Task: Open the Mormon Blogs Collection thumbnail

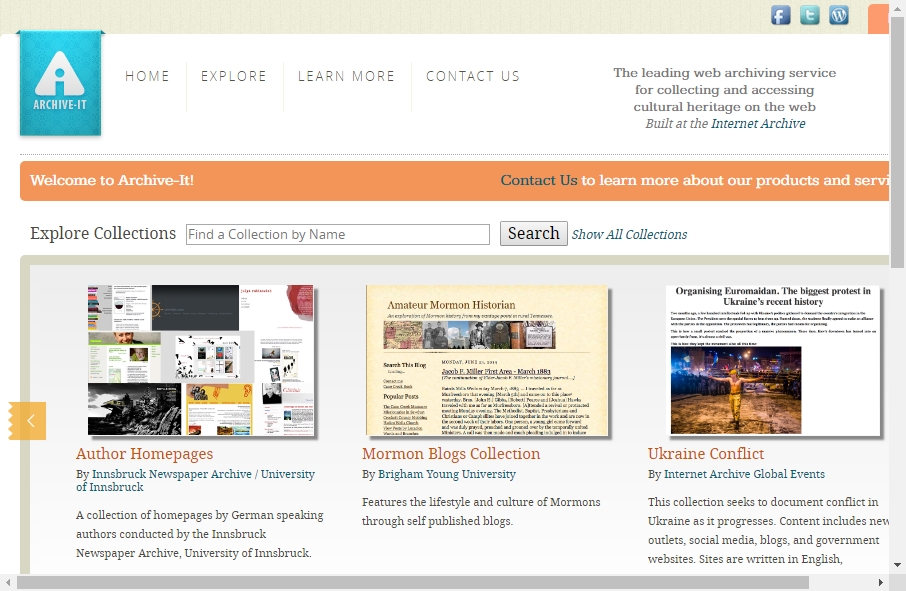Action: 487,359
